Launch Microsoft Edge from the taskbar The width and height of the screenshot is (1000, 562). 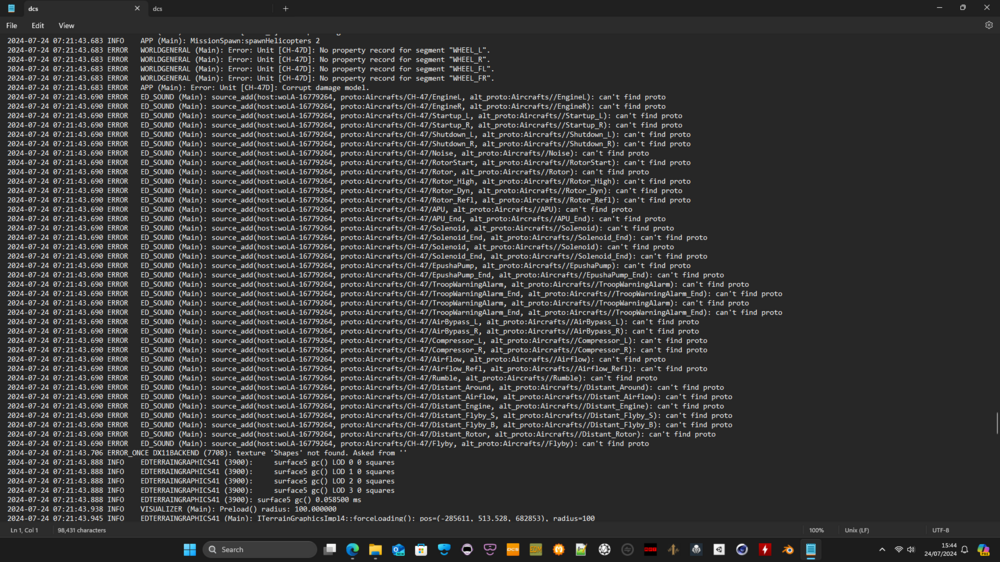pyautogui.click(x=353, y=550)
